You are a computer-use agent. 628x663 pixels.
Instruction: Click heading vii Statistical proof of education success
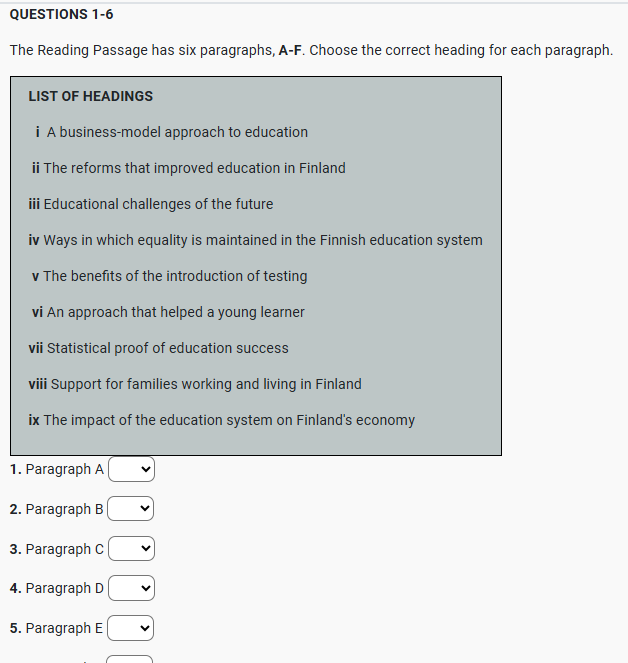click(159, 348)
